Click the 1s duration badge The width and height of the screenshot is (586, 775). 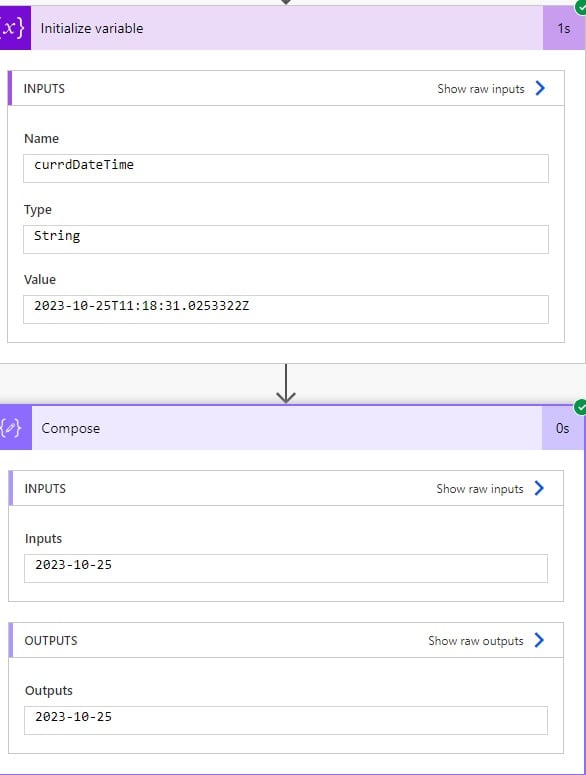click(x=564, y=28)
